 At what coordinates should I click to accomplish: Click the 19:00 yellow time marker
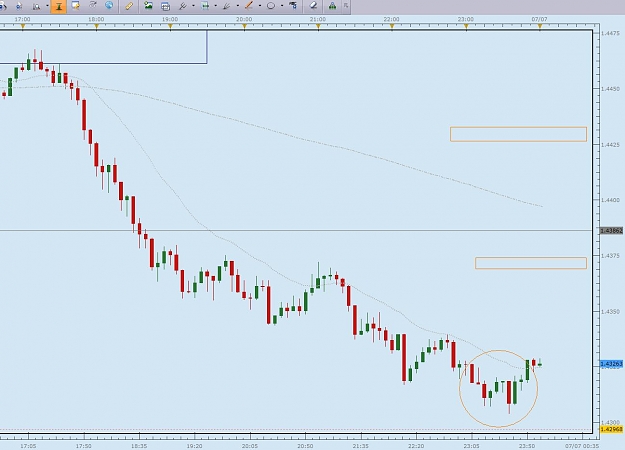pos(171,27)
